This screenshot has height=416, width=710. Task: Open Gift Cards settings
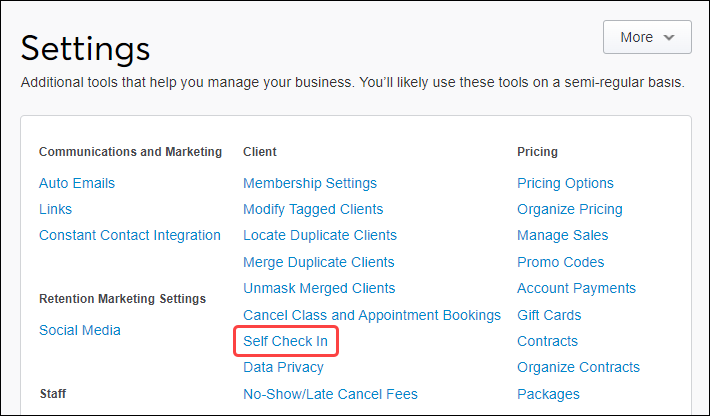pyautogui.click(x=549, y=315)
